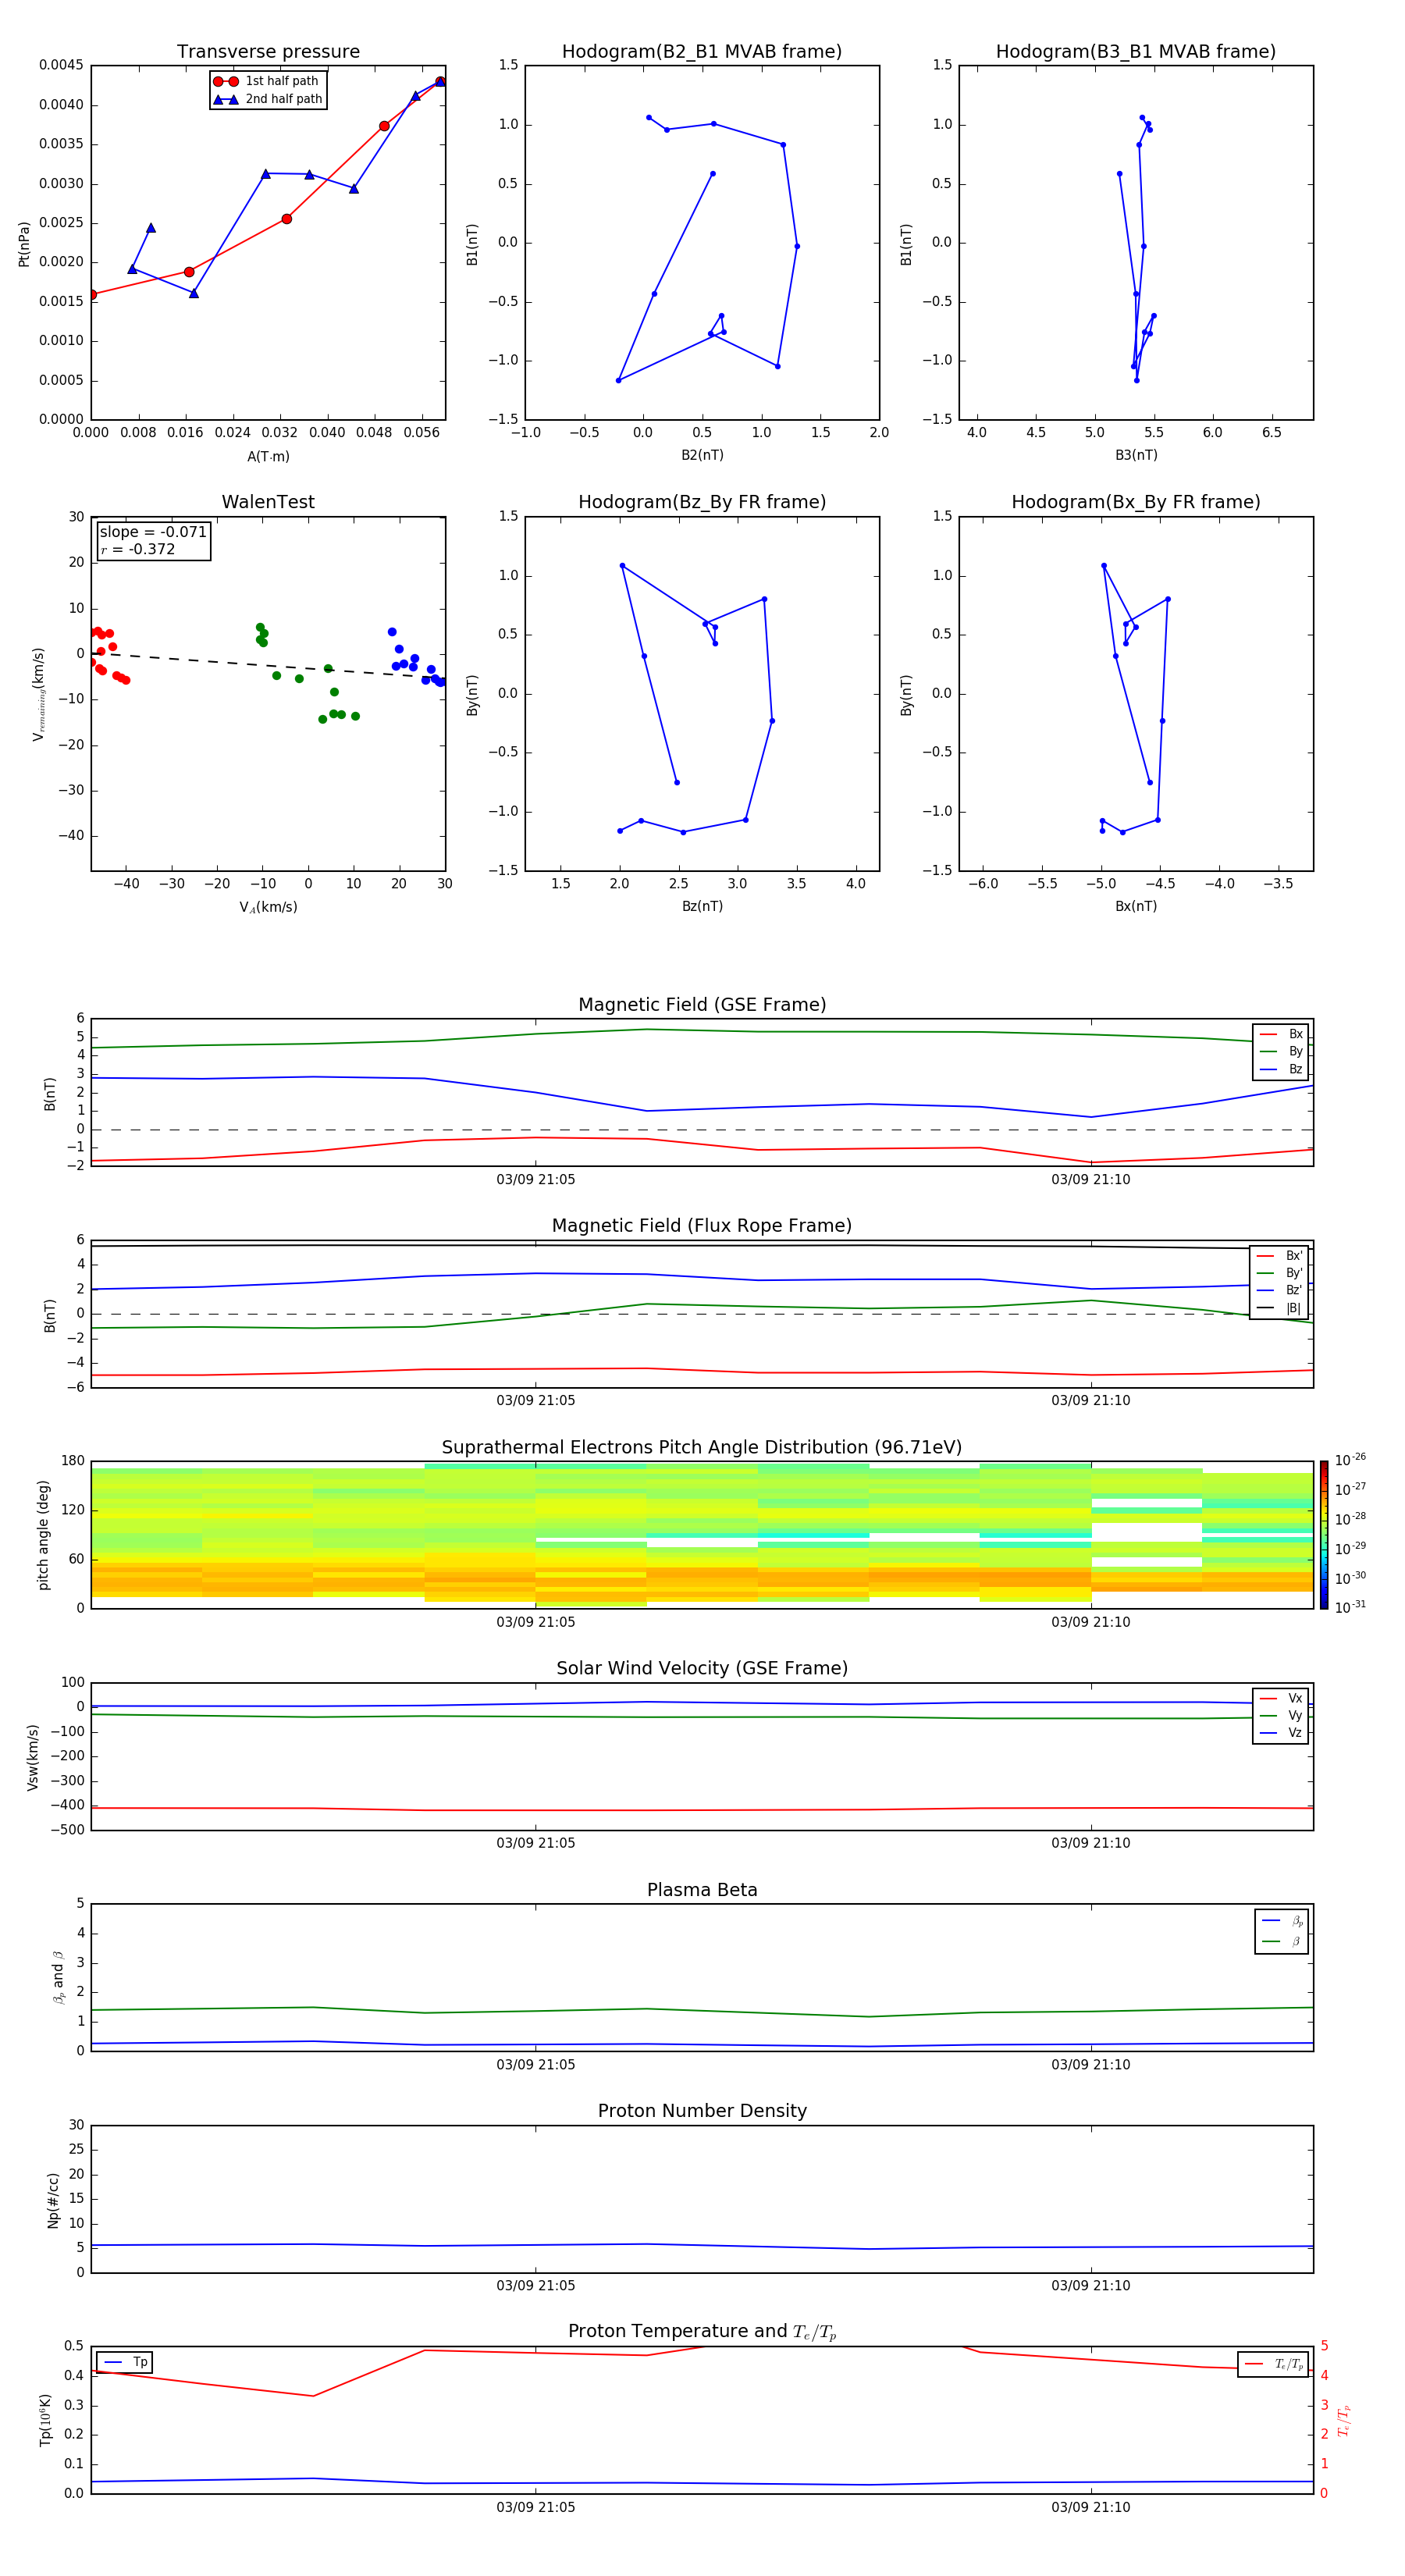Click the 'Bx(nT)' x-axis label
The image size is (1405, 2576).
[x=1136, y=906]
